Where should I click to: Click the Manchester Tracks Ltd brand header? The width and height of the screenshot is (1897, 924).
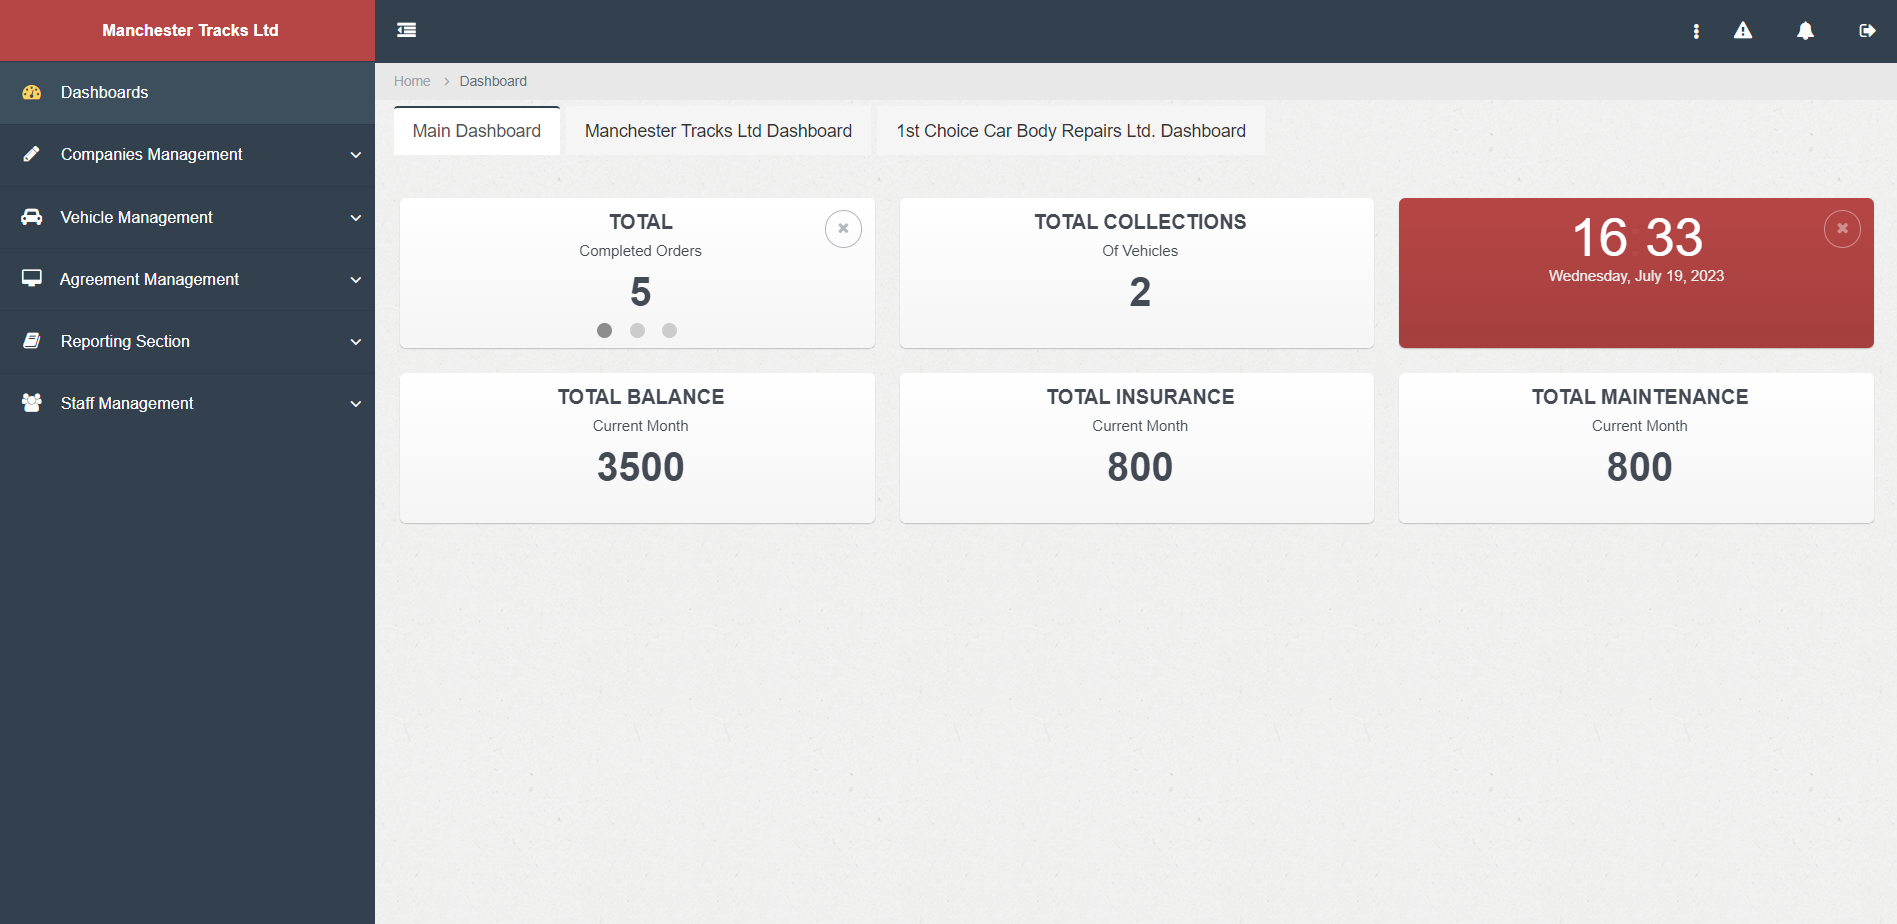tap(187, 30)
